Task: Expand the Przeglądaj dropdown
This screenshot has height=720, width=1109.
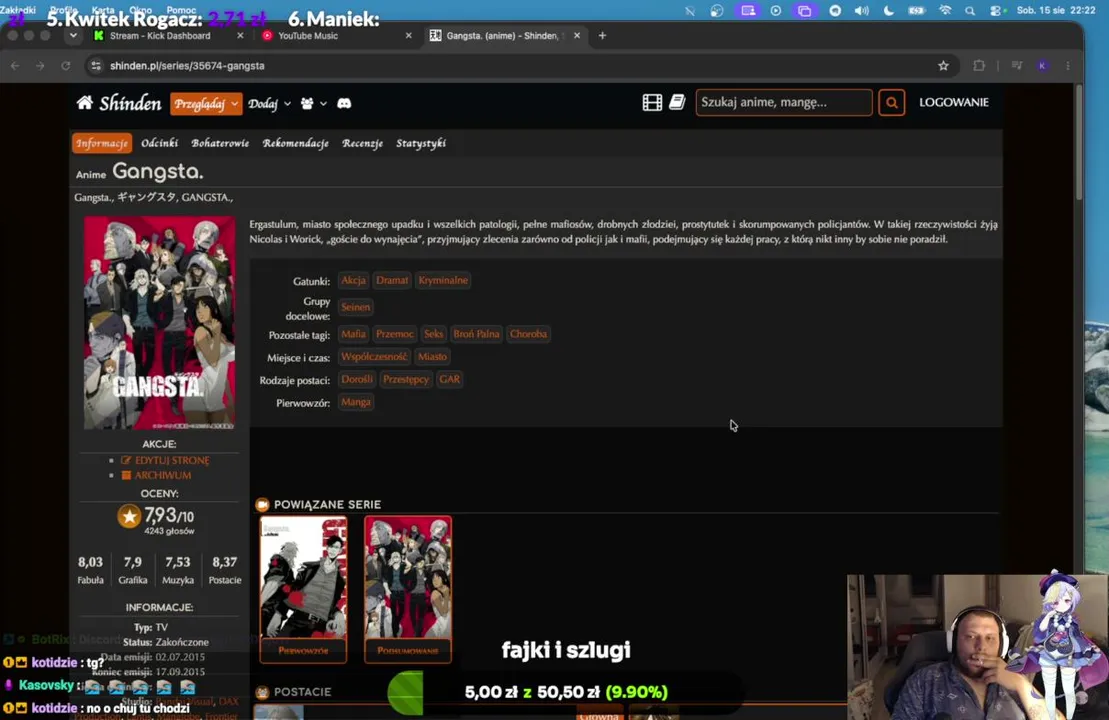Action: (206, 103)
